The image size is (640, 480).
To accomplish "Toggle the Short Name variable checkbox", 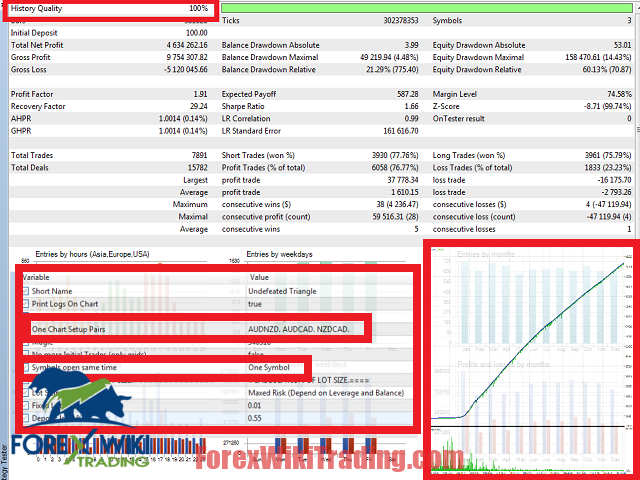I will (26, 291).
